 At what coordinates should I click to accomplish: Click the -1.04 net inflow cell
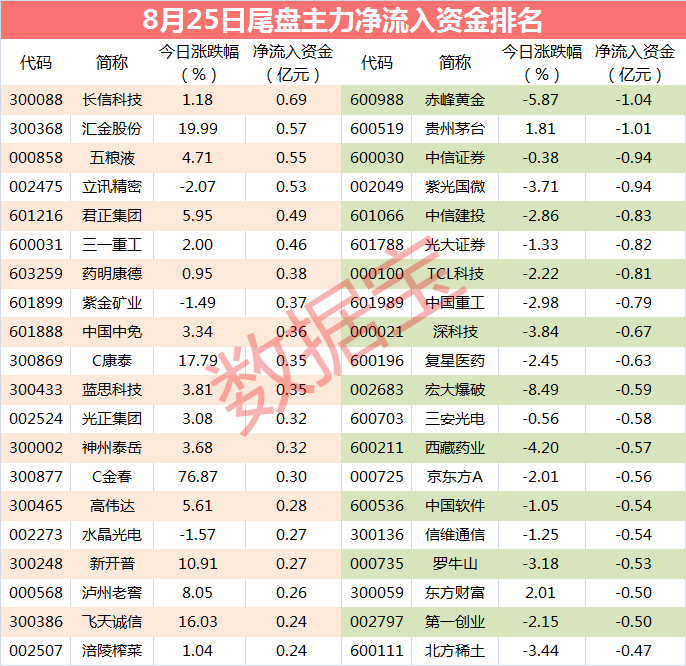[x=634, y=100]
